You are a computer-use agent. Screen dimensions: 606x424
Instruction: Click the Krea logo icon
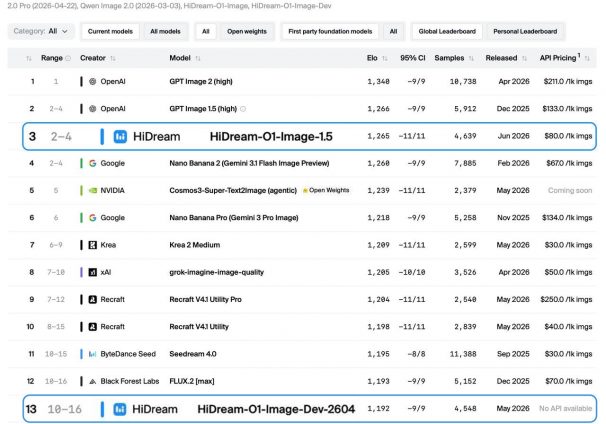(92, 245)
